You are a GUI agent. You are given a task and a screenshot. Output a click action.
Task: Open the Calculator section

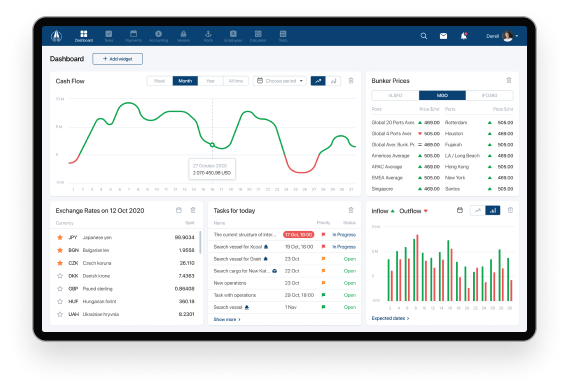[x=258, y=36]
